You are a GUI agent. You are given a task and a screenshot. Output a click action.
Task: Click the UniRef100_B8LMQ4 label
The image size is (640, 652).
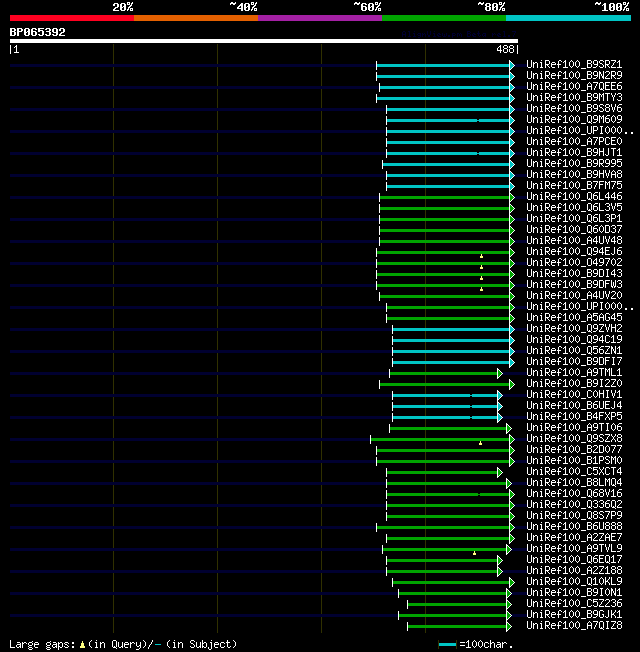click(x=574, y=482)
